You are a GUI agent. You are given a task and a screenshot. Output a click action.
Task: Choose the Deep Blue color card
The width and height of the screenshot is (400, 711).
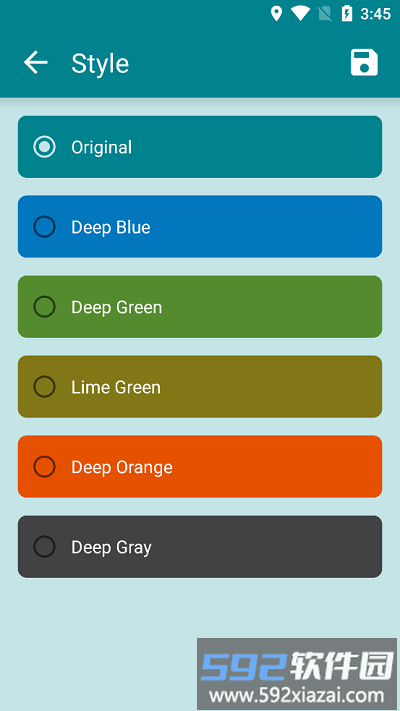[x=200, y=227]
